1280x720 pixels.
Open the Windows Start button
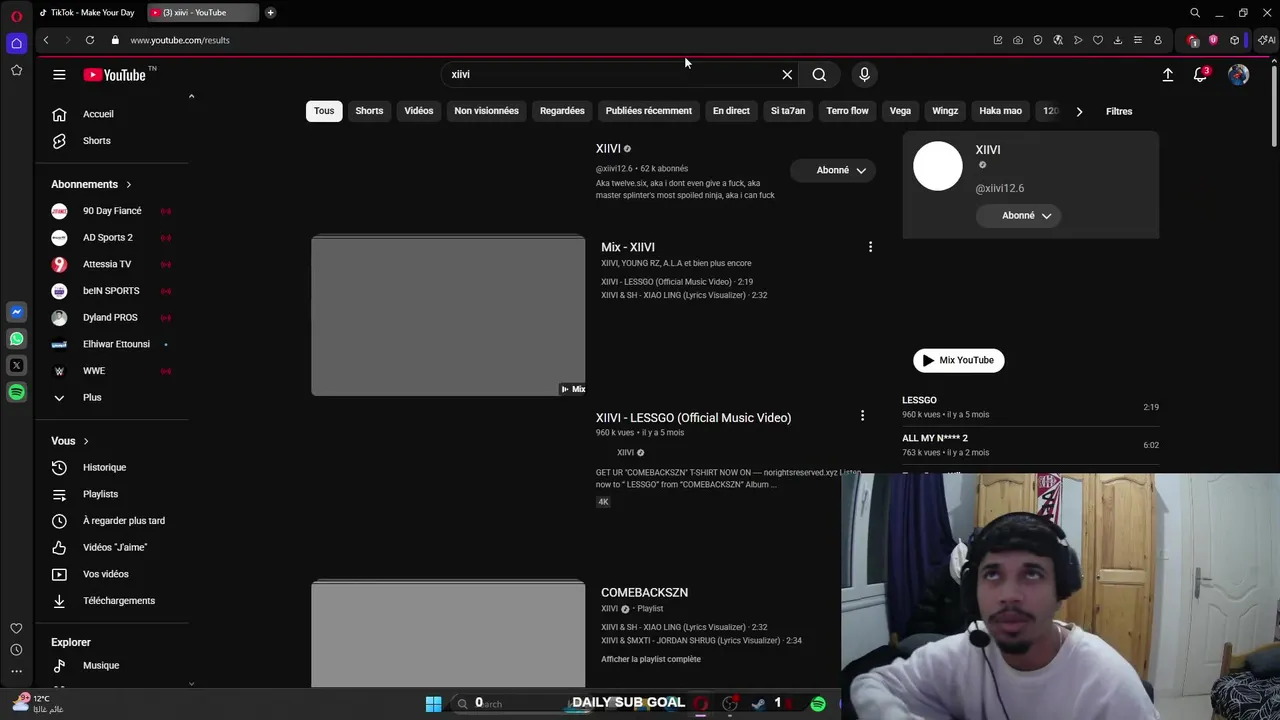433,704
